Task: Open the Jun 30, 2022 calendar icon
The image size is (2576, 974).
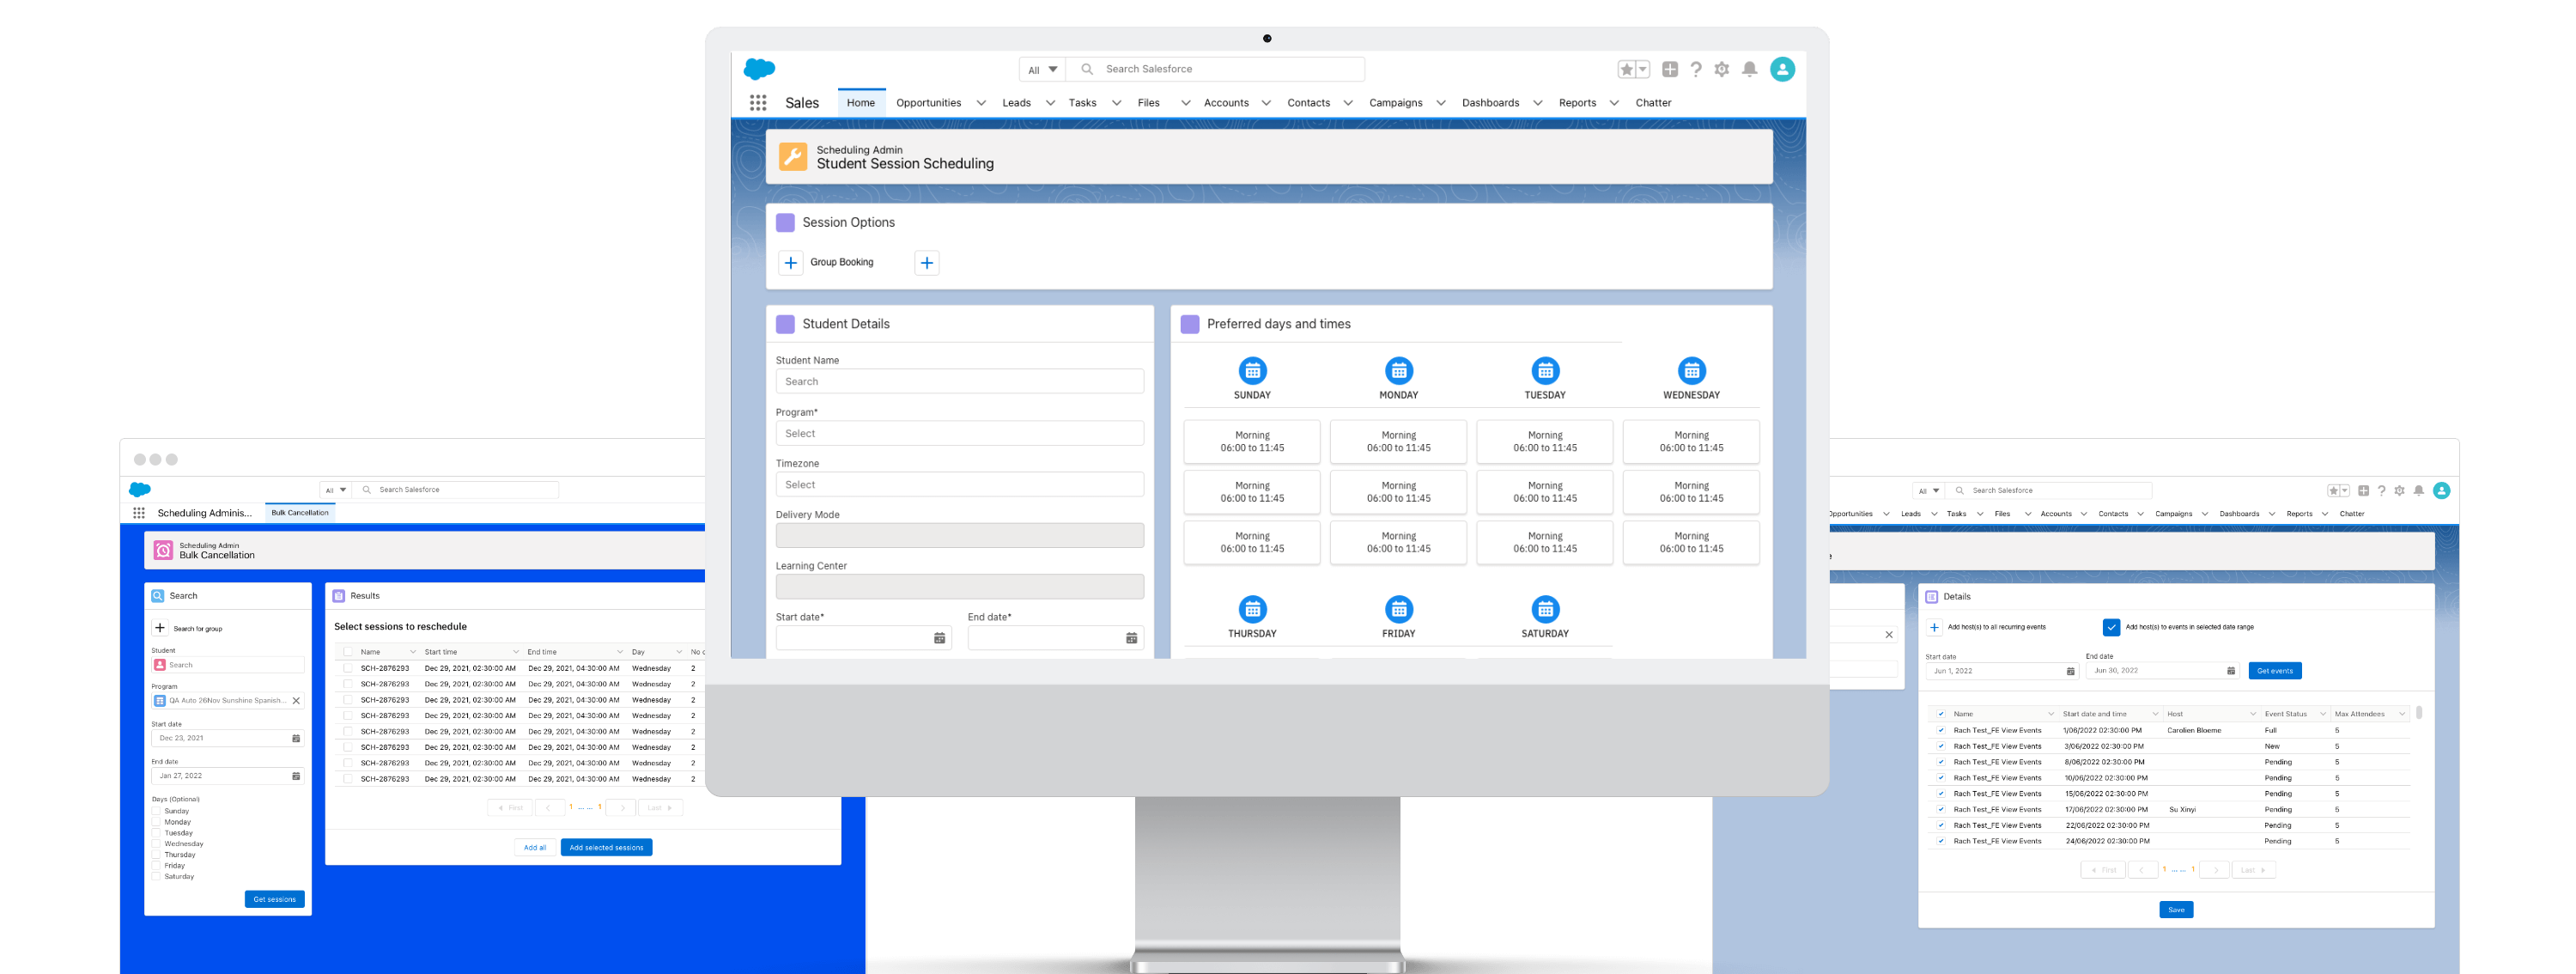Action: tap(2230, 671)
